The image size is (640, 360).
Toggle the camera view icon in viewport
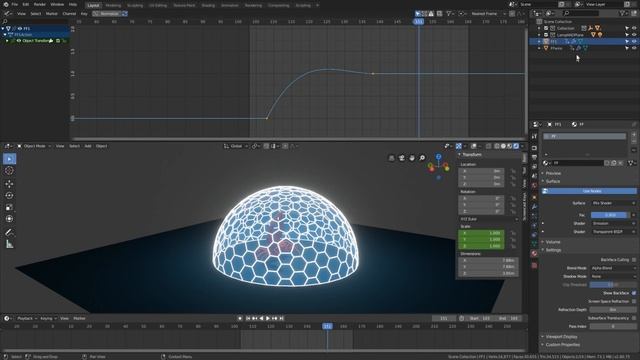click(402, 158)
